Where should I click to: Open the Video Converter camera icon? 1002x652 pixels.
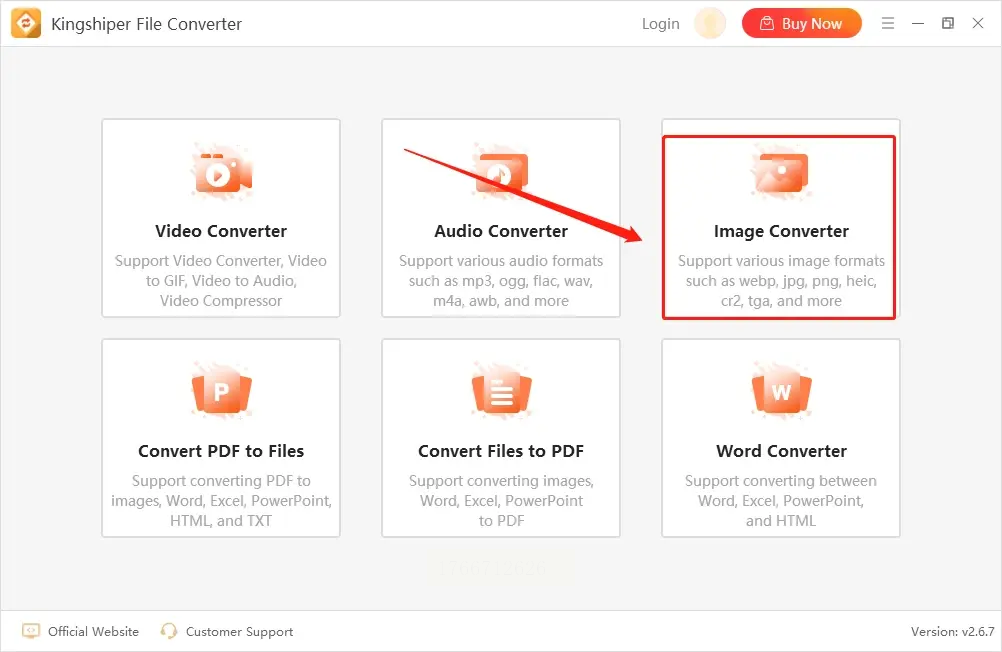[x=222, y=173]
